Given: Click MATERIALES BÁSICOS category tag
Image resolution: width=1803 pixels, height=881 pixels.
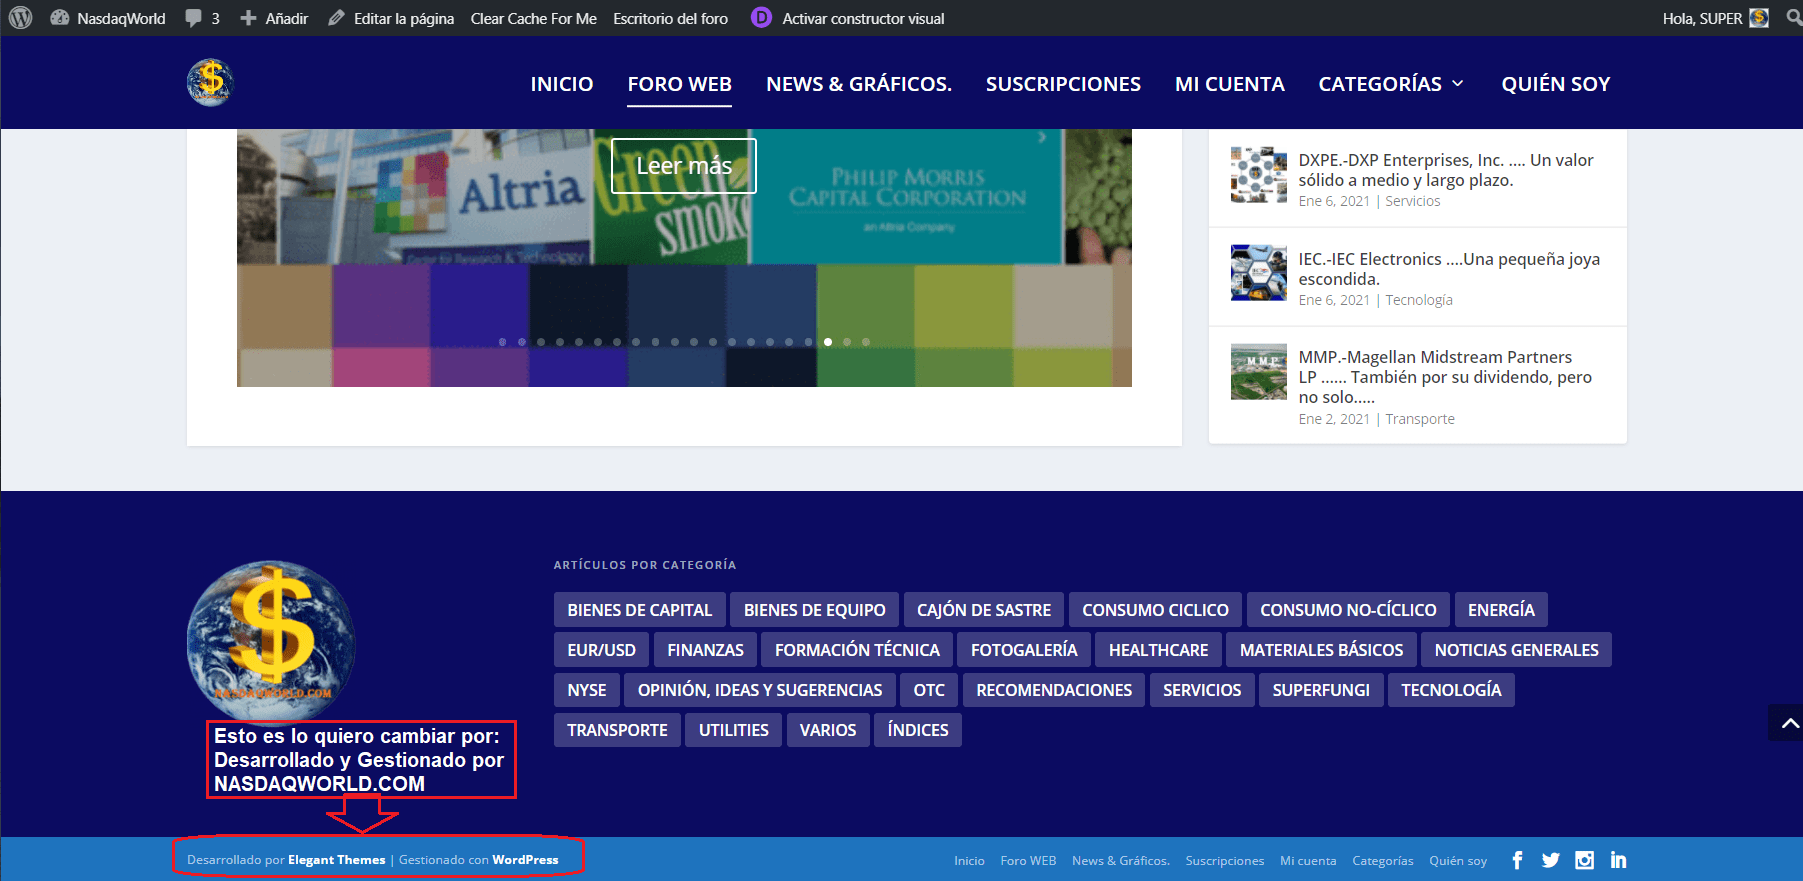Looking at the screenshot, I should pyautogui.click(x=1322, y=650).
